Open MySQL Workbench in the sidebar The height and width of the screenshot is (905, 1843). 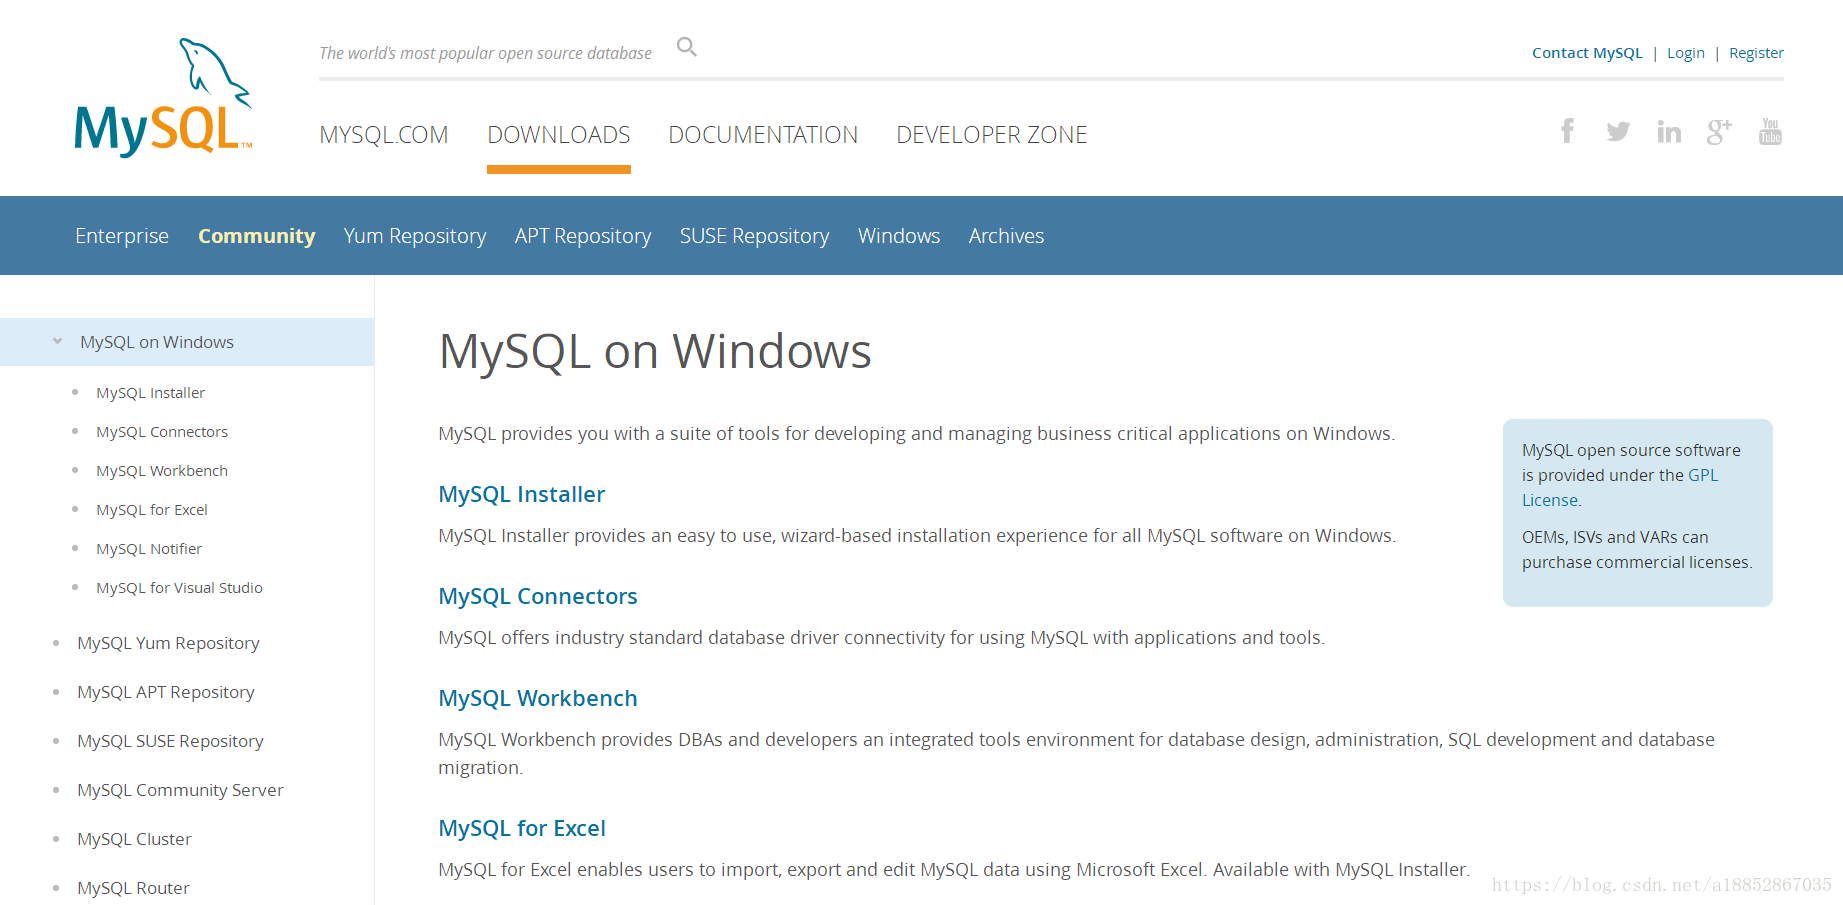(x=162, y=471)
